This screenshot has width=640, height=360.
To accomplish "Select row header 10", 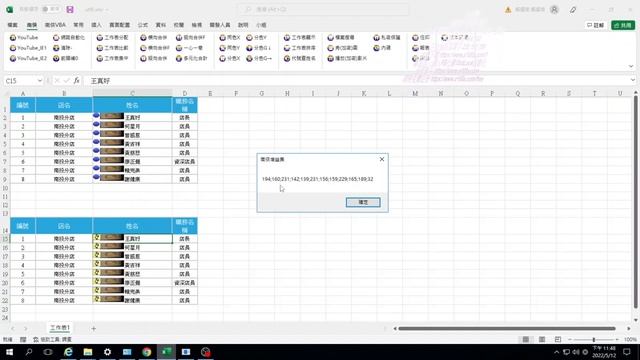I will 5,188.
